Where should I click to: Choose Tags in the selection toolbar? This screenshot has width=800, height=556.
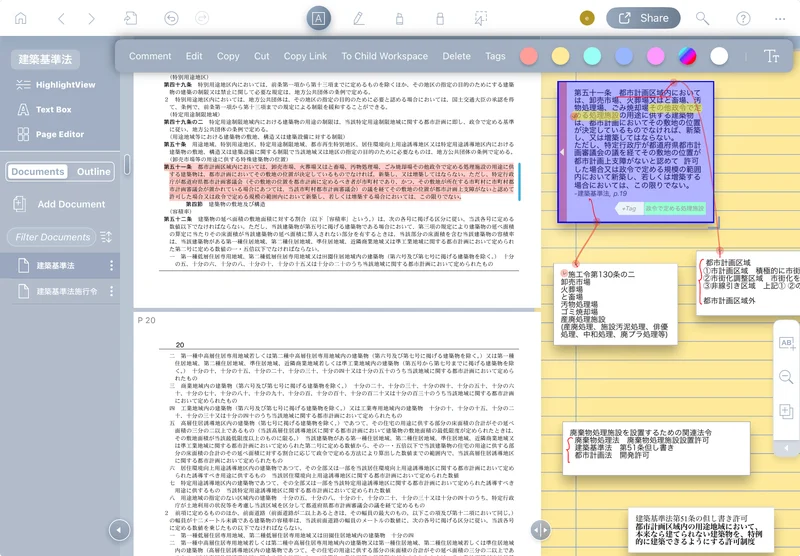pyautogui.click(x=495, y=56)
